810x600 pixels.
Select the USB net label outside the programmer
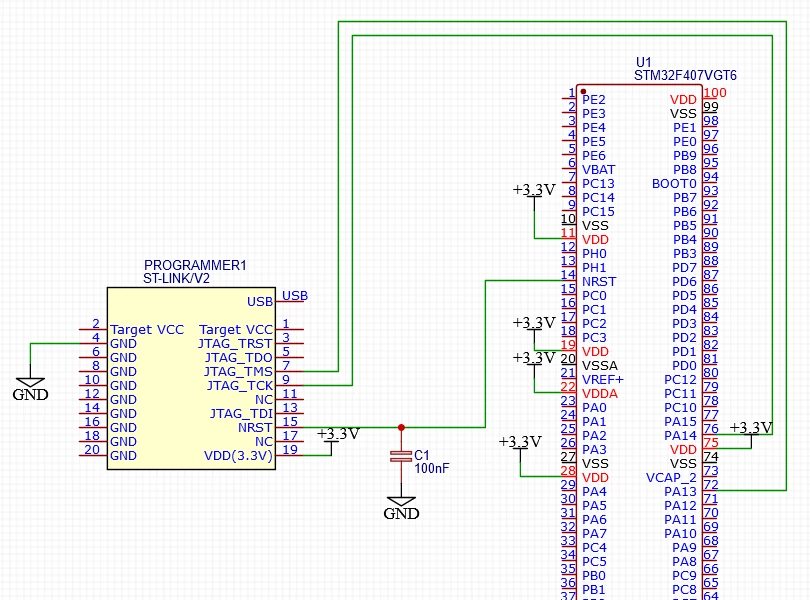point(295,296)
